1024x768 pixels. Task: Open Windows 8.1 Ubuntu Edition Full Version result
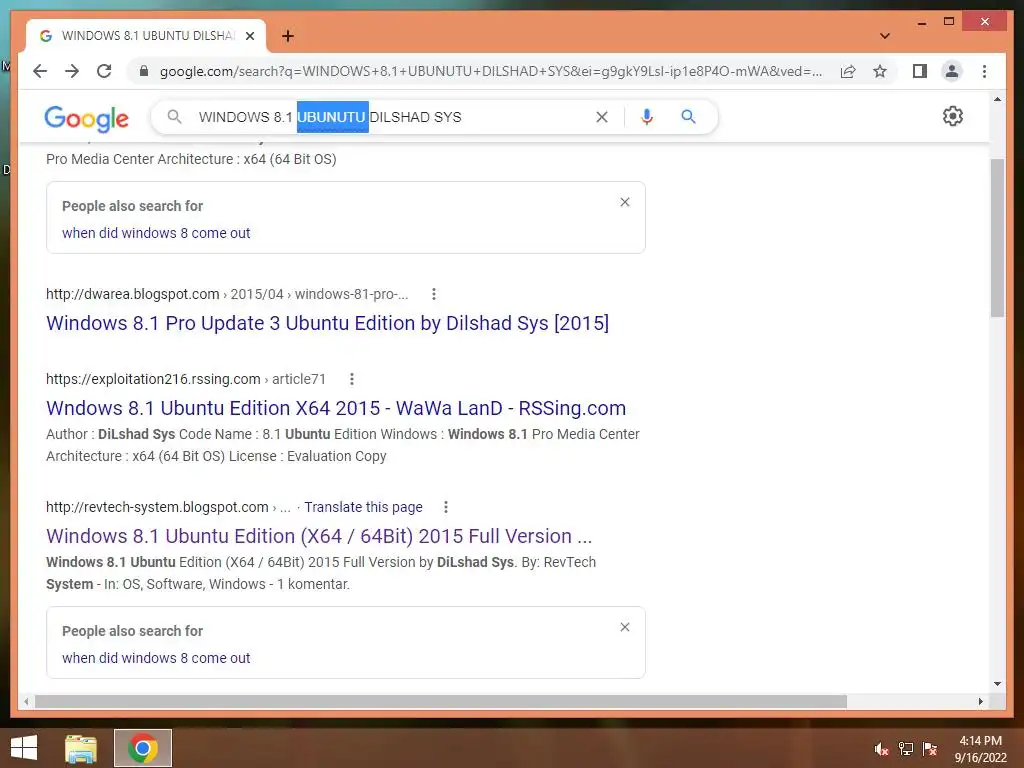319,536
